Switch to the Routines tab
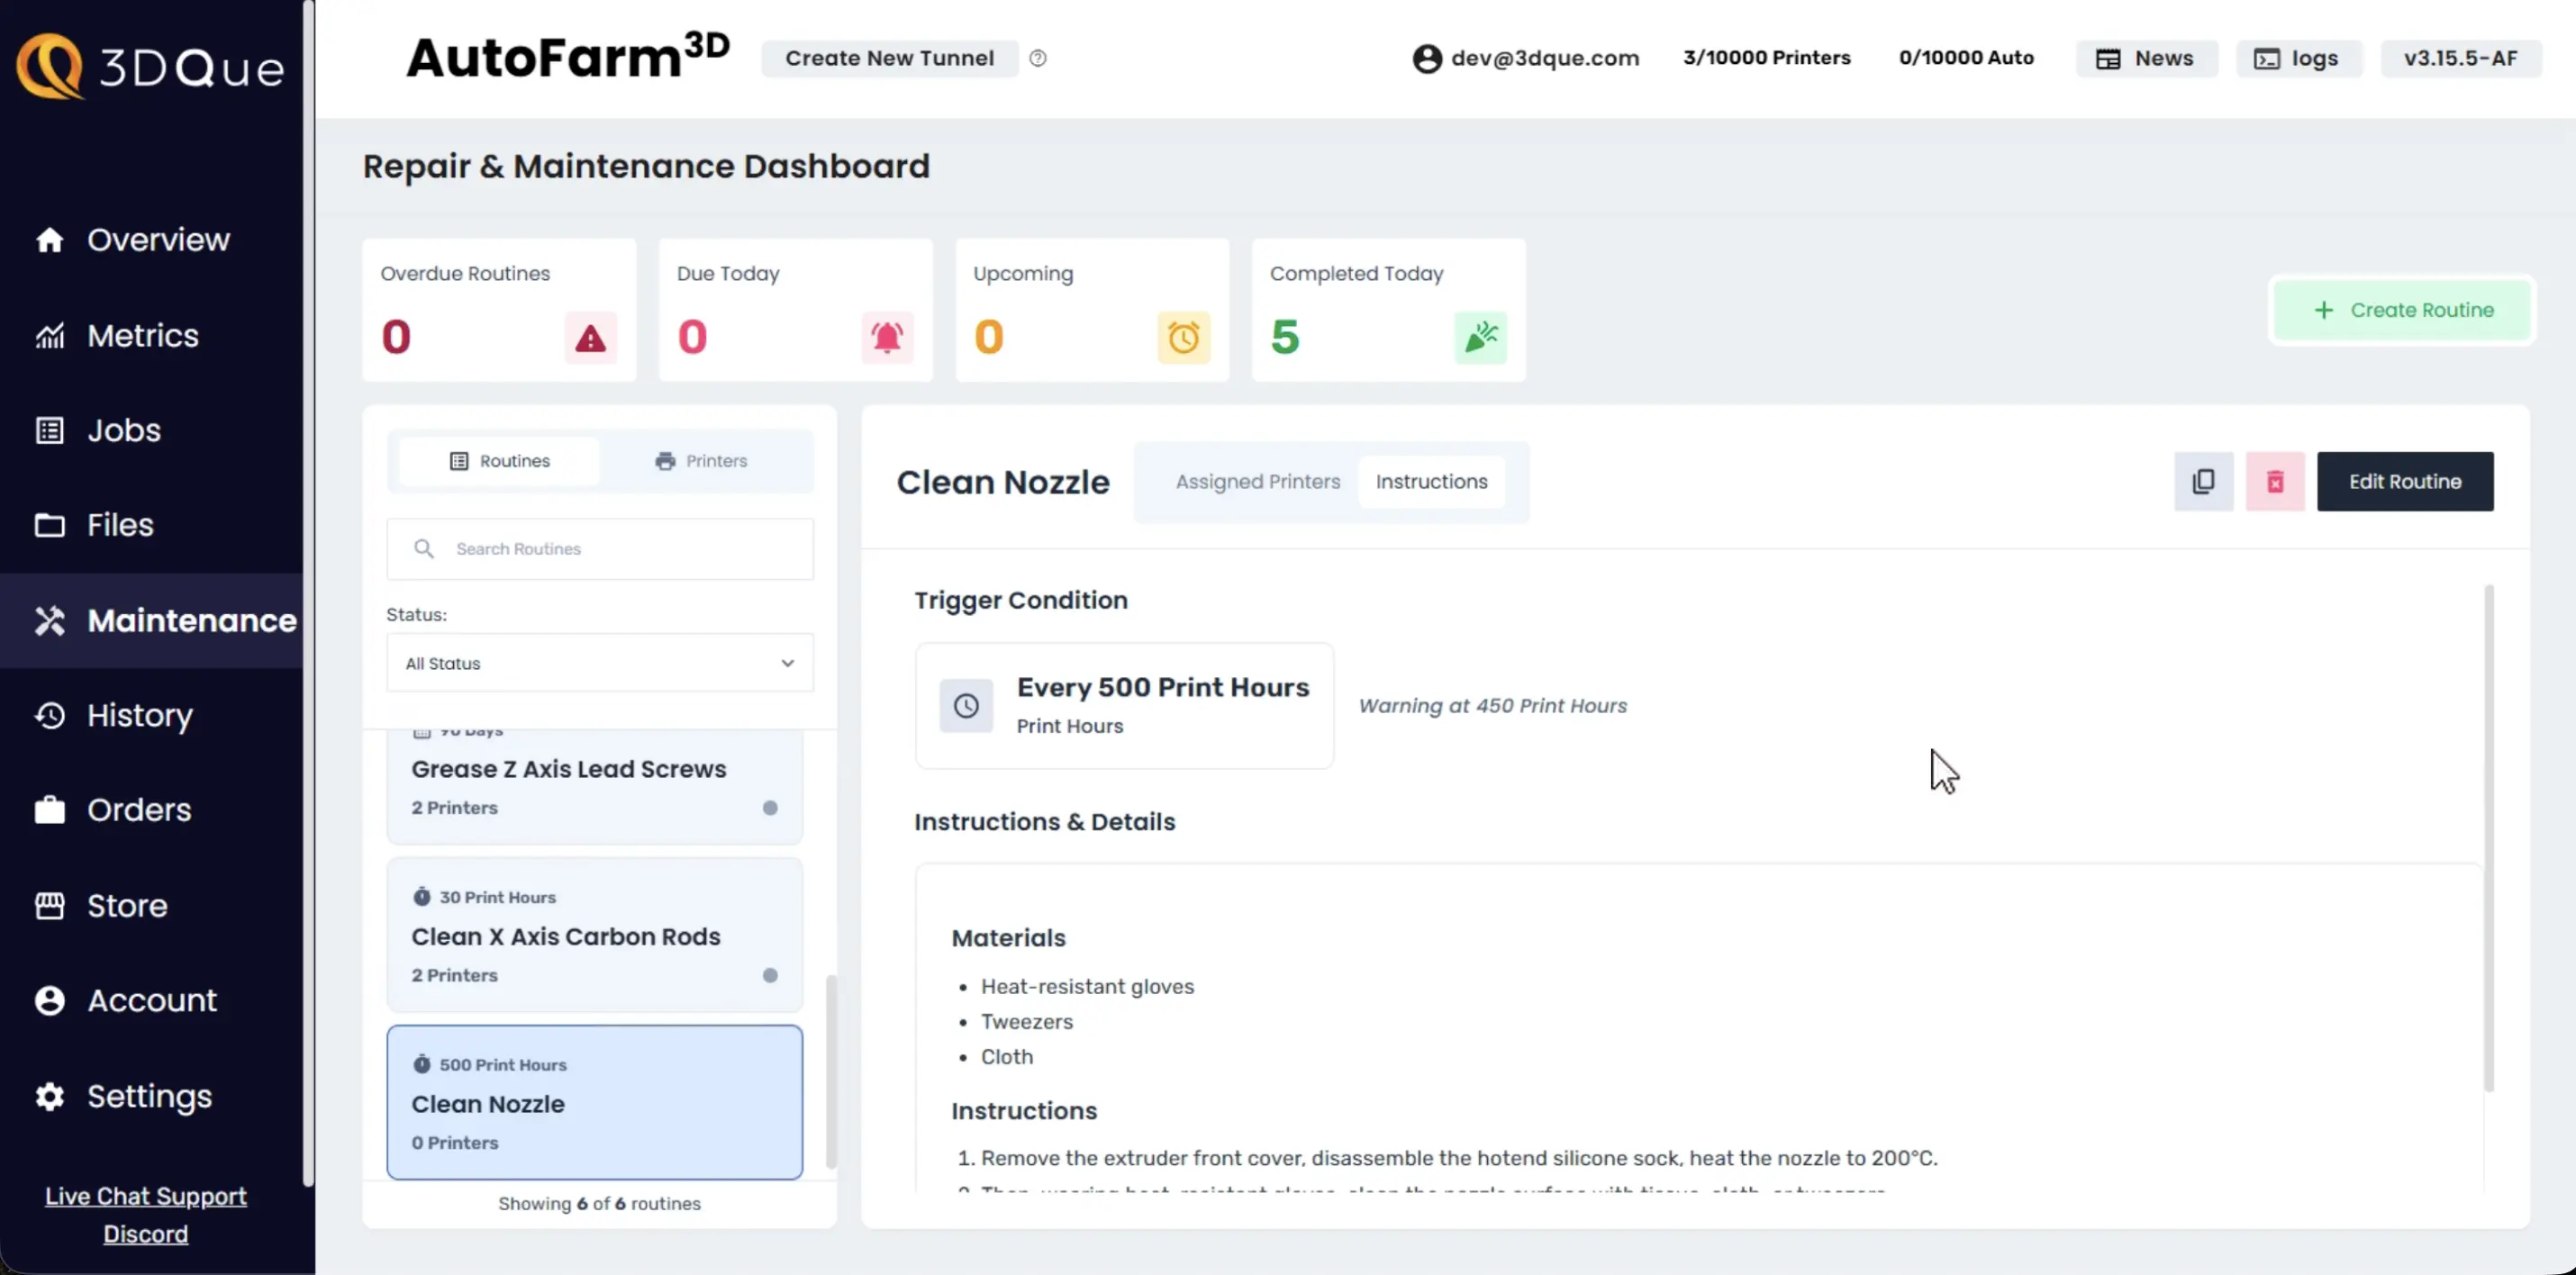The width and height of the screenshot is (2576, 1275). [x=500, y=461]
